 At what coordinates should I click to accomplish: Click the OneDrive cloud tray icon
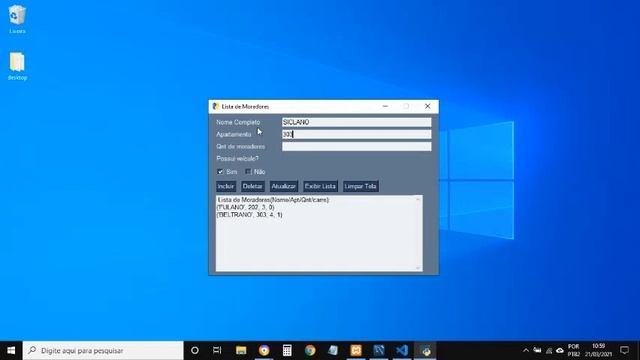click(x=560, y=350)
